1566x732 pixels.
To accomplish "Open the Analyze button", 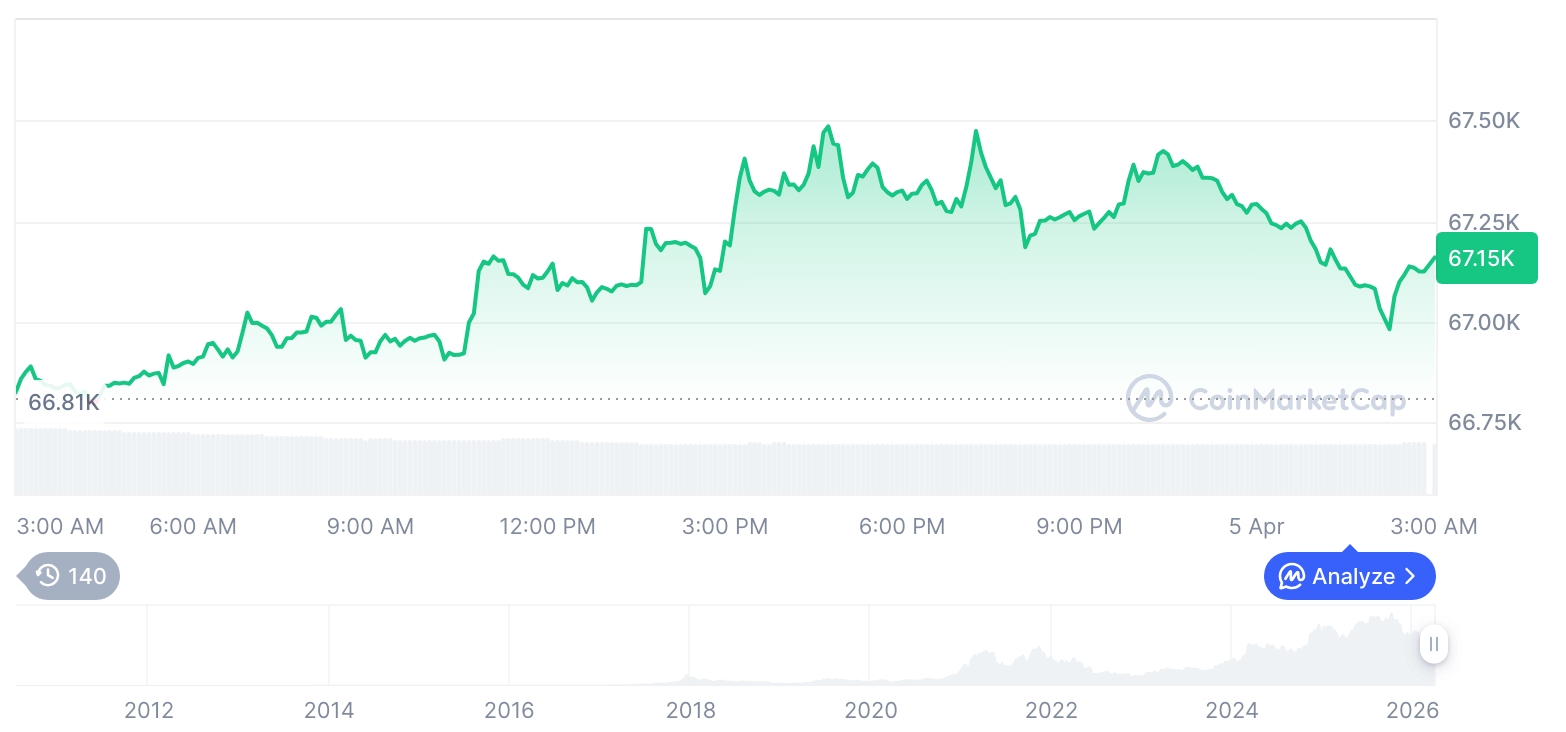I will 1349,576.
